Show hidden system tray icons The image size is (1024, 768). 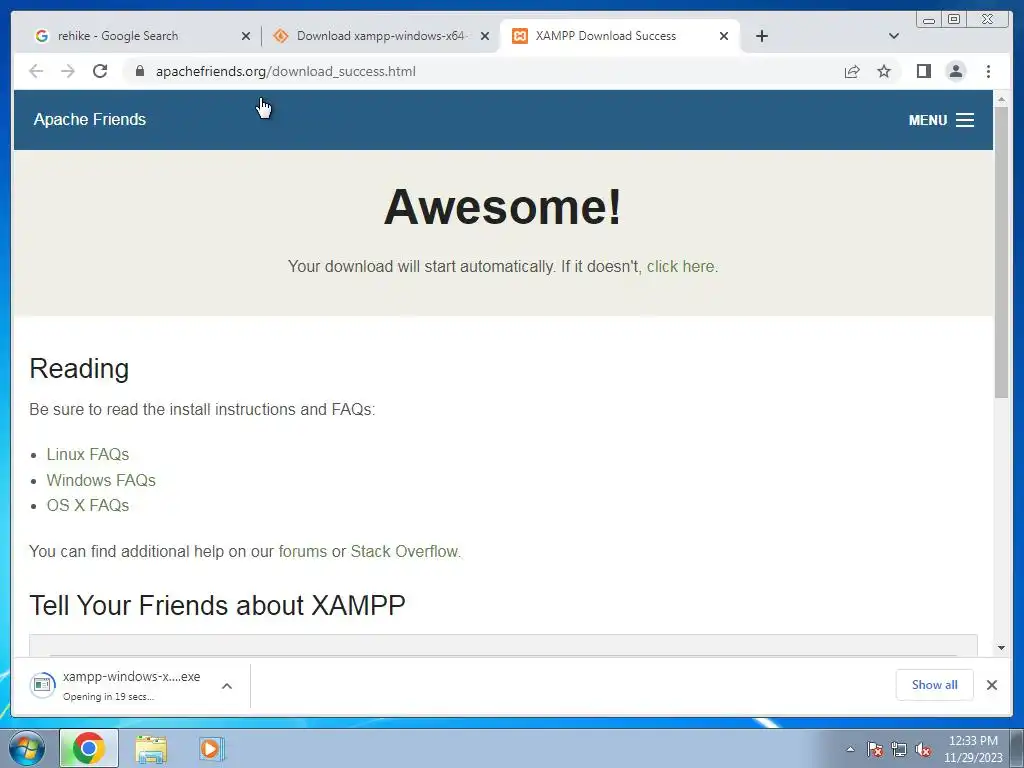tap(850, 750)
